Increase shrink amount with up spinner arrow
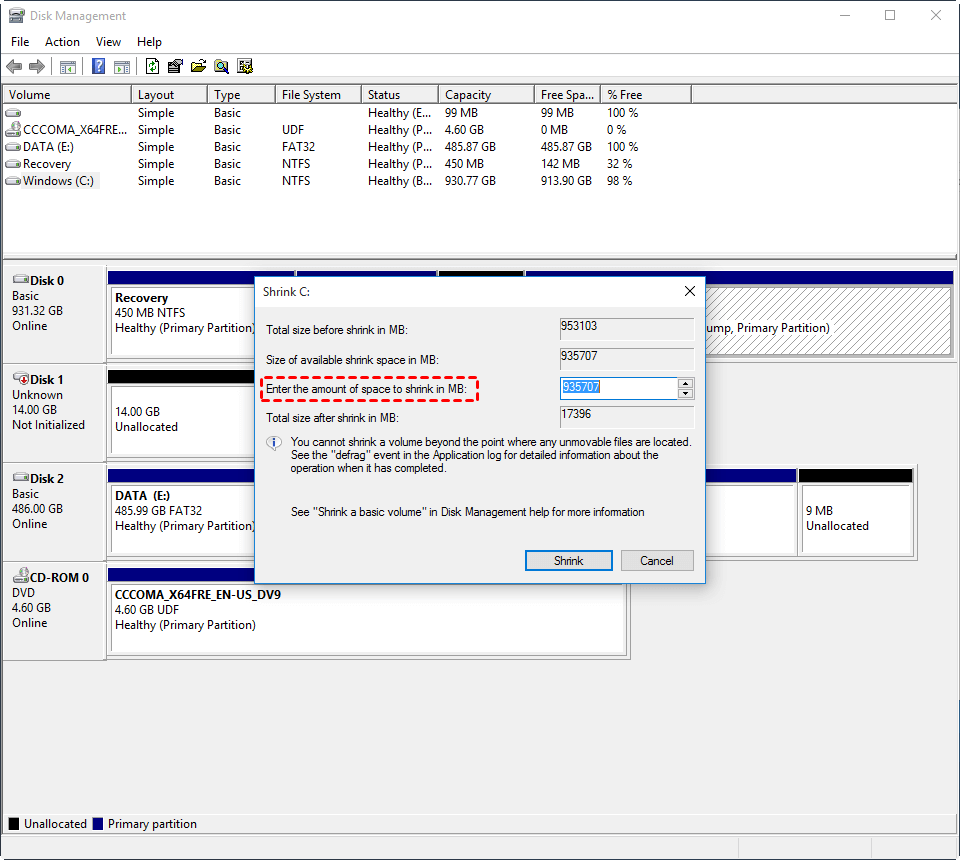This screenshot has width=960, height=860. pos(685,383)
